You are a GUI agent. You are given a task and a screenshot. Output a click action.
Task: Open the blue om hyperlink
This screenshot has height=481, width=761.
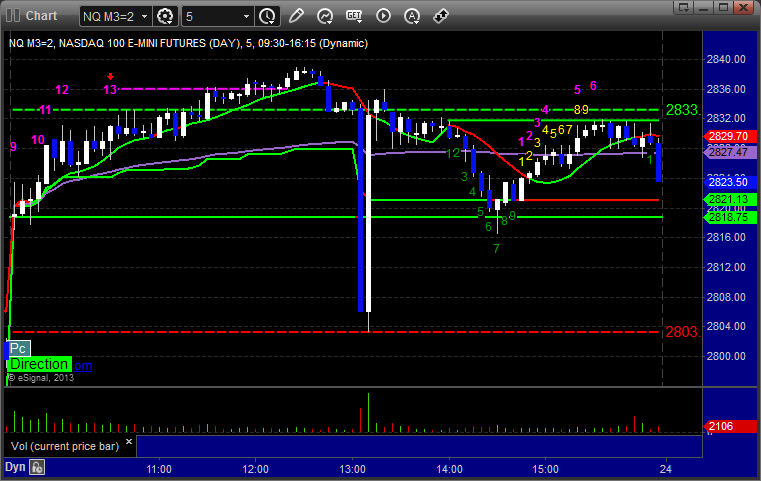(83, 365)
